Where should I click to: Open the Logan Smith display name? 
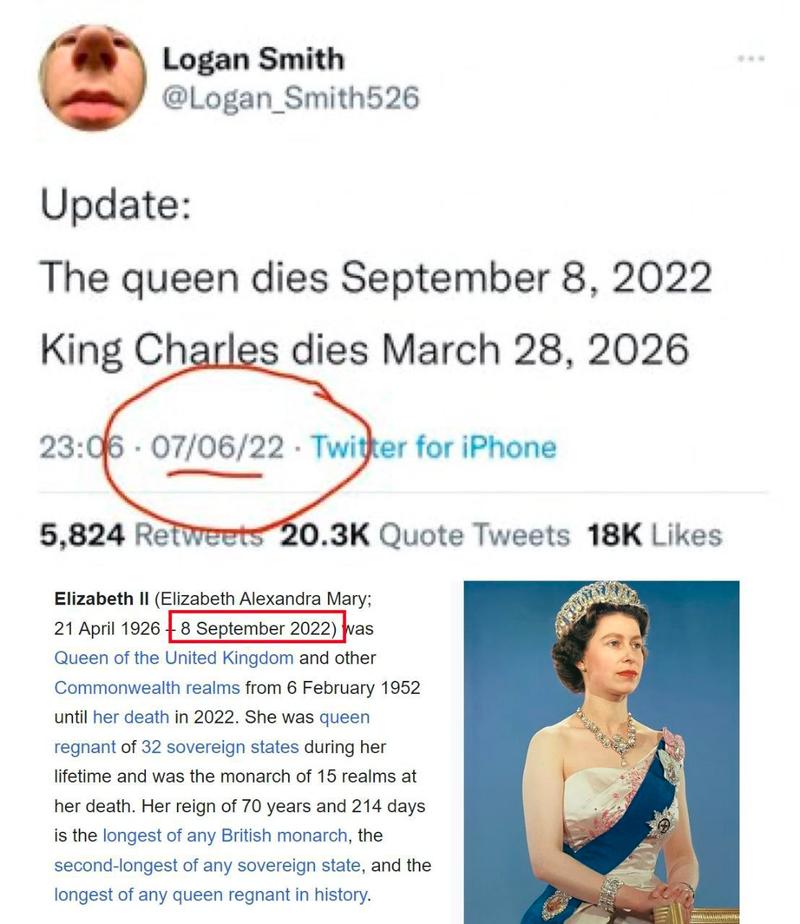point(253,59)
